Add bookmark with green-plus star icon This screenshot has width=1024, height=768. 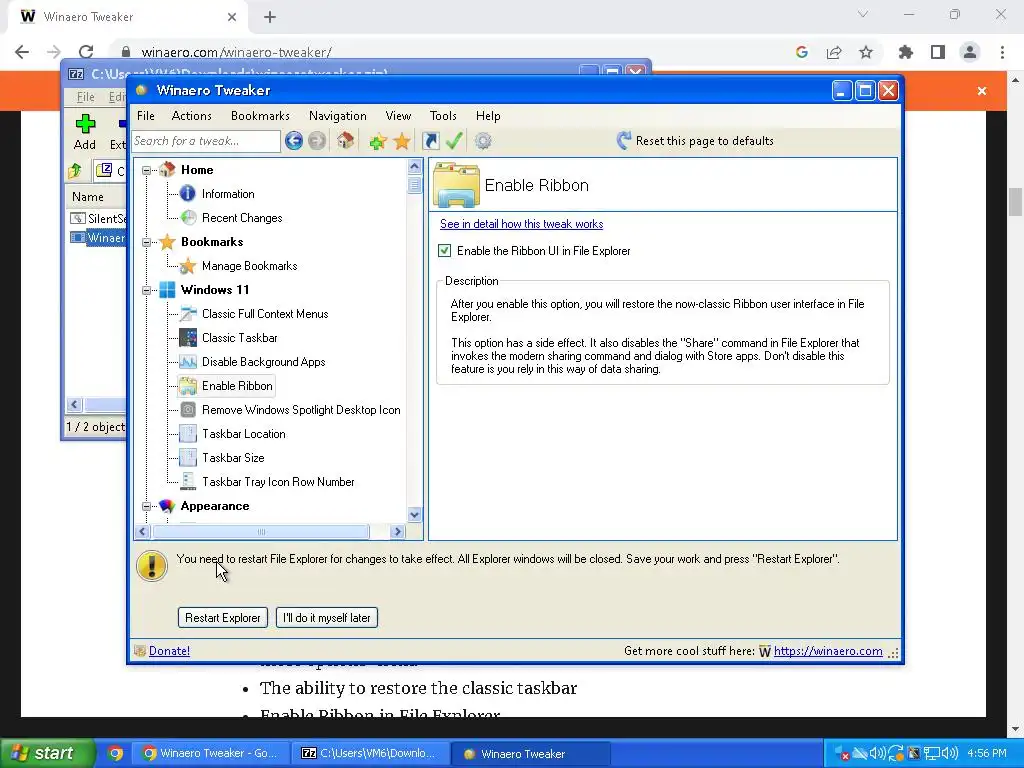pos(377,140)
